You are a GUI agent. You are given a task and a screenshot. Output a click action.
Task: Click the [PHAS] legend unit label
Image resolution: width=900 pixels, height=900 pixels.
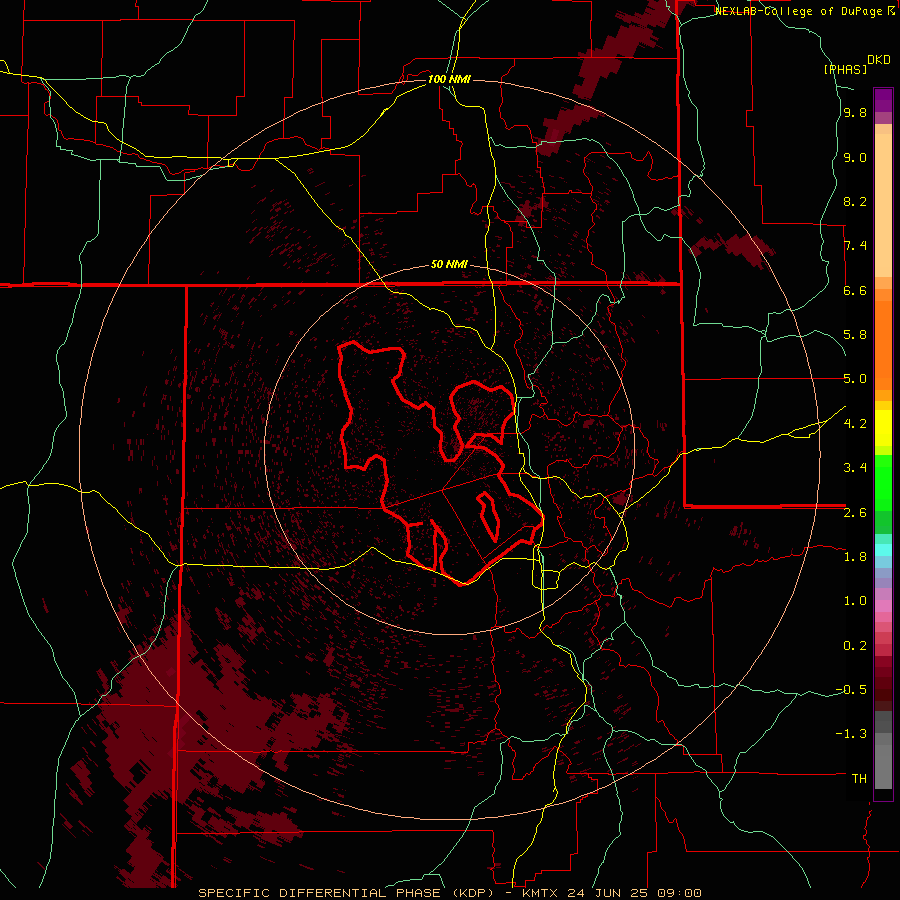point(845,69)
